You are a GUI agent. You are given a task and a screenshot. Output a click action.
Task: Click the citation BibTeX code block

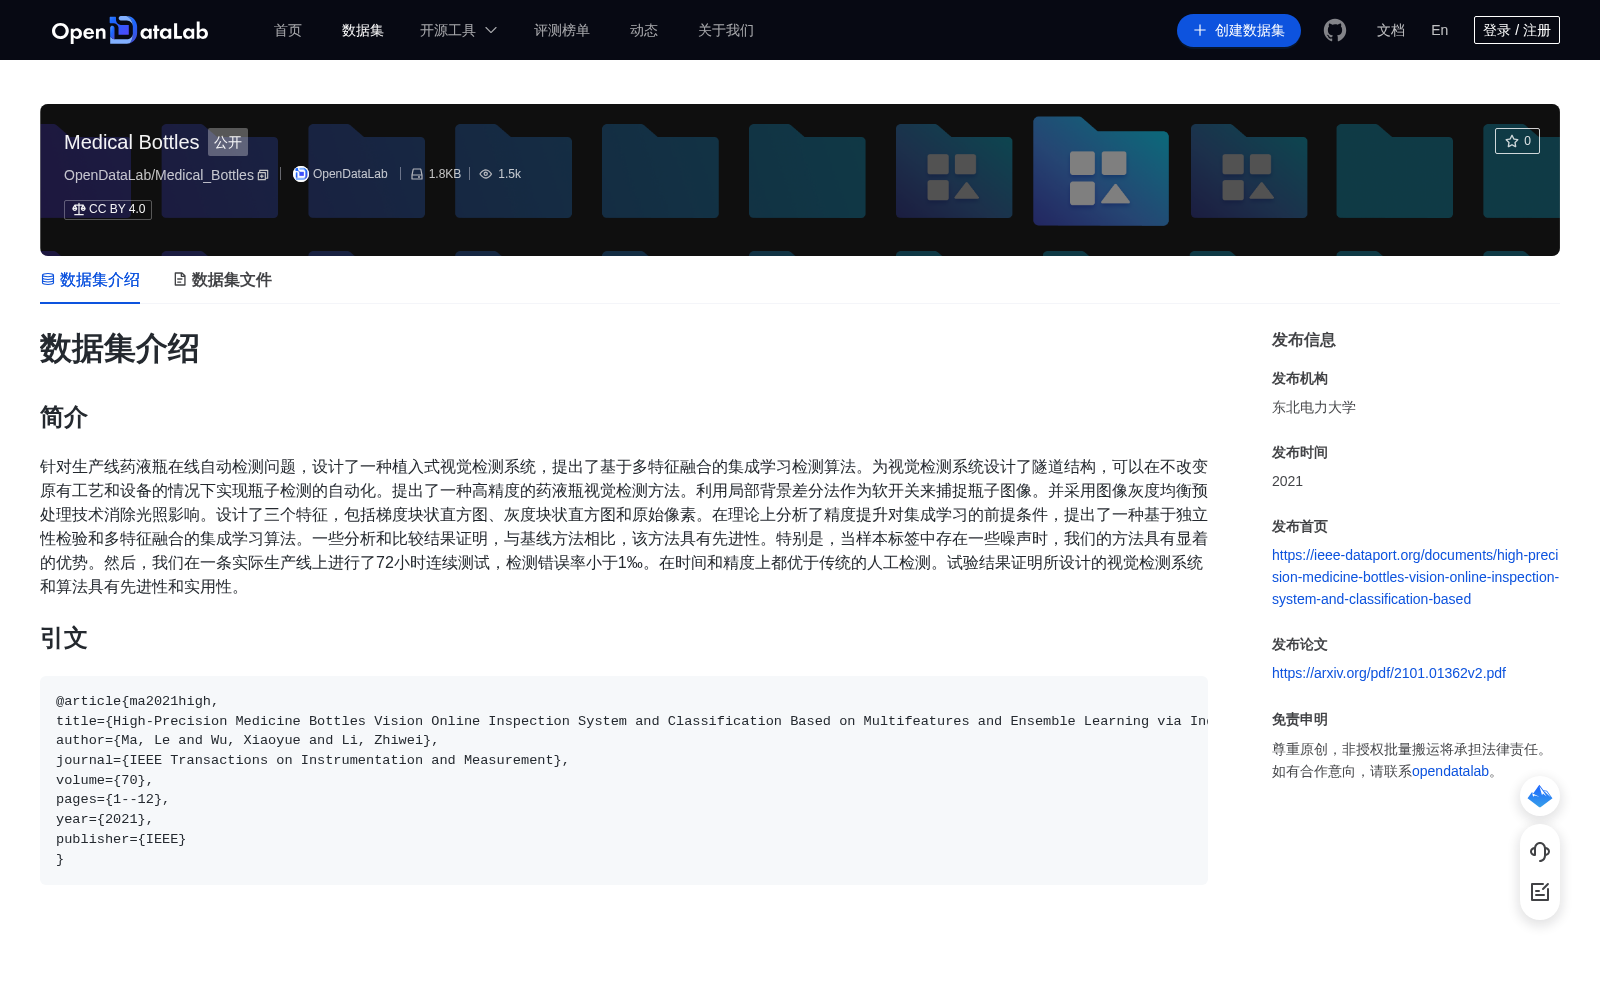click(624, 780)
